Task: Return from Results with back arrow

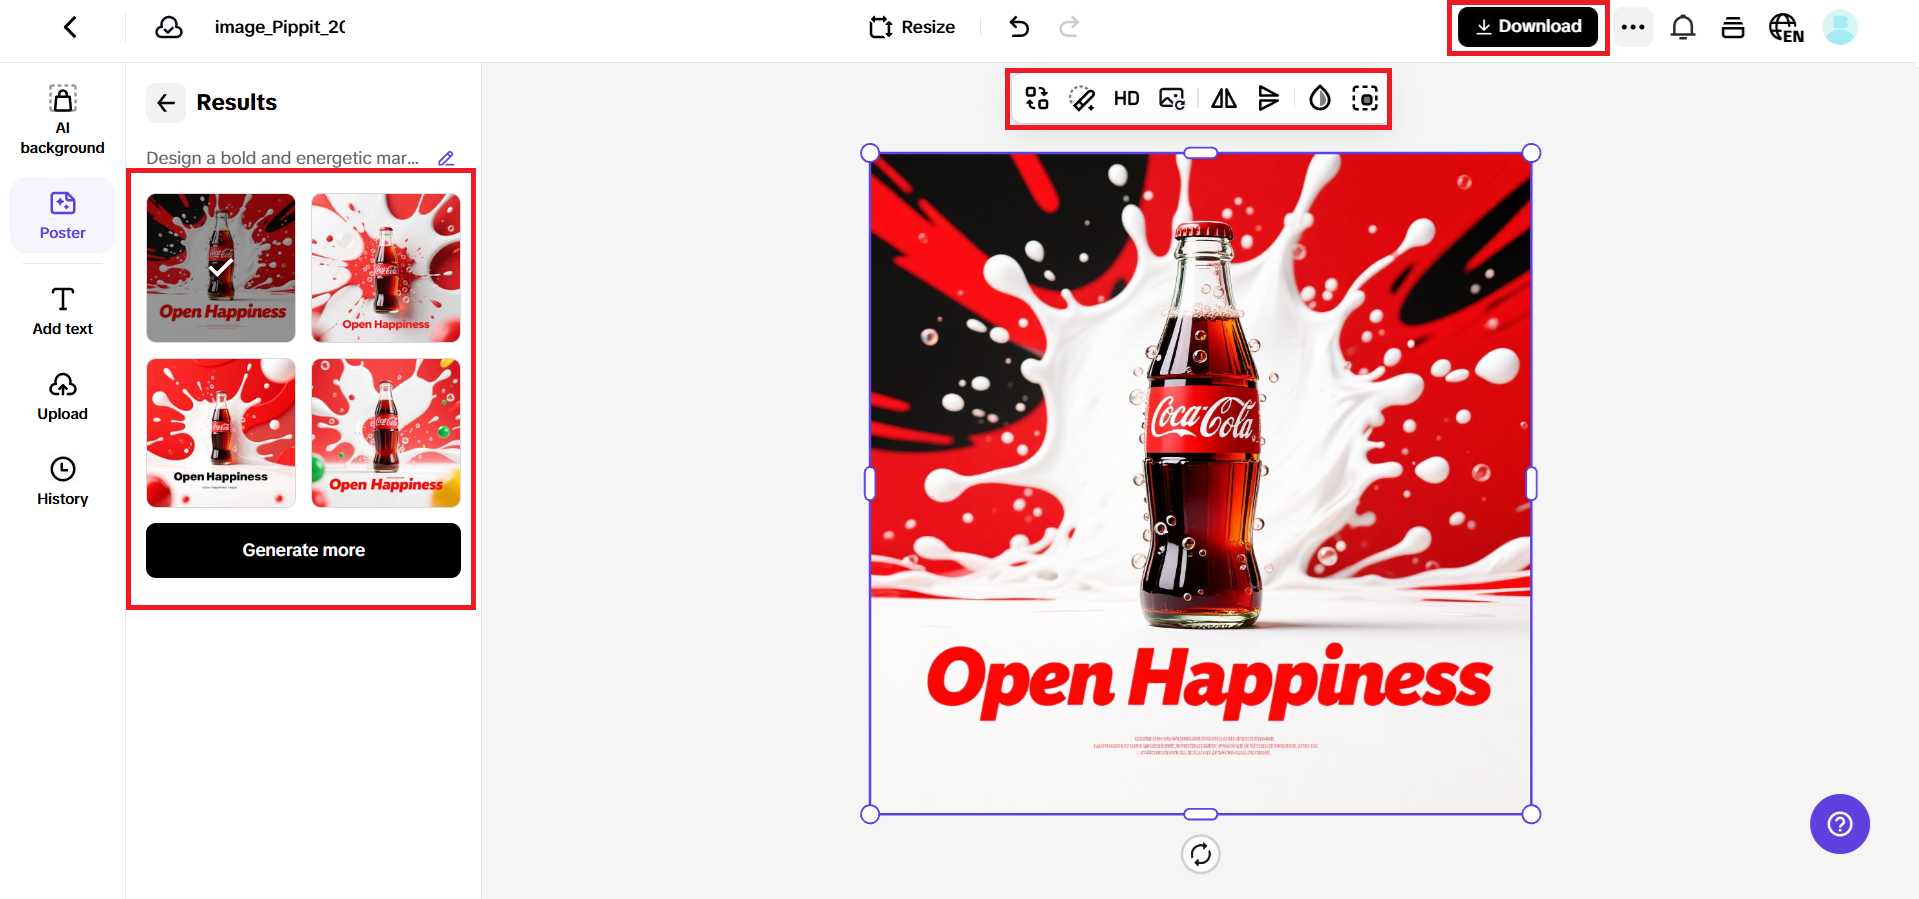Action: pyautogui.click(x=166, y=102)
